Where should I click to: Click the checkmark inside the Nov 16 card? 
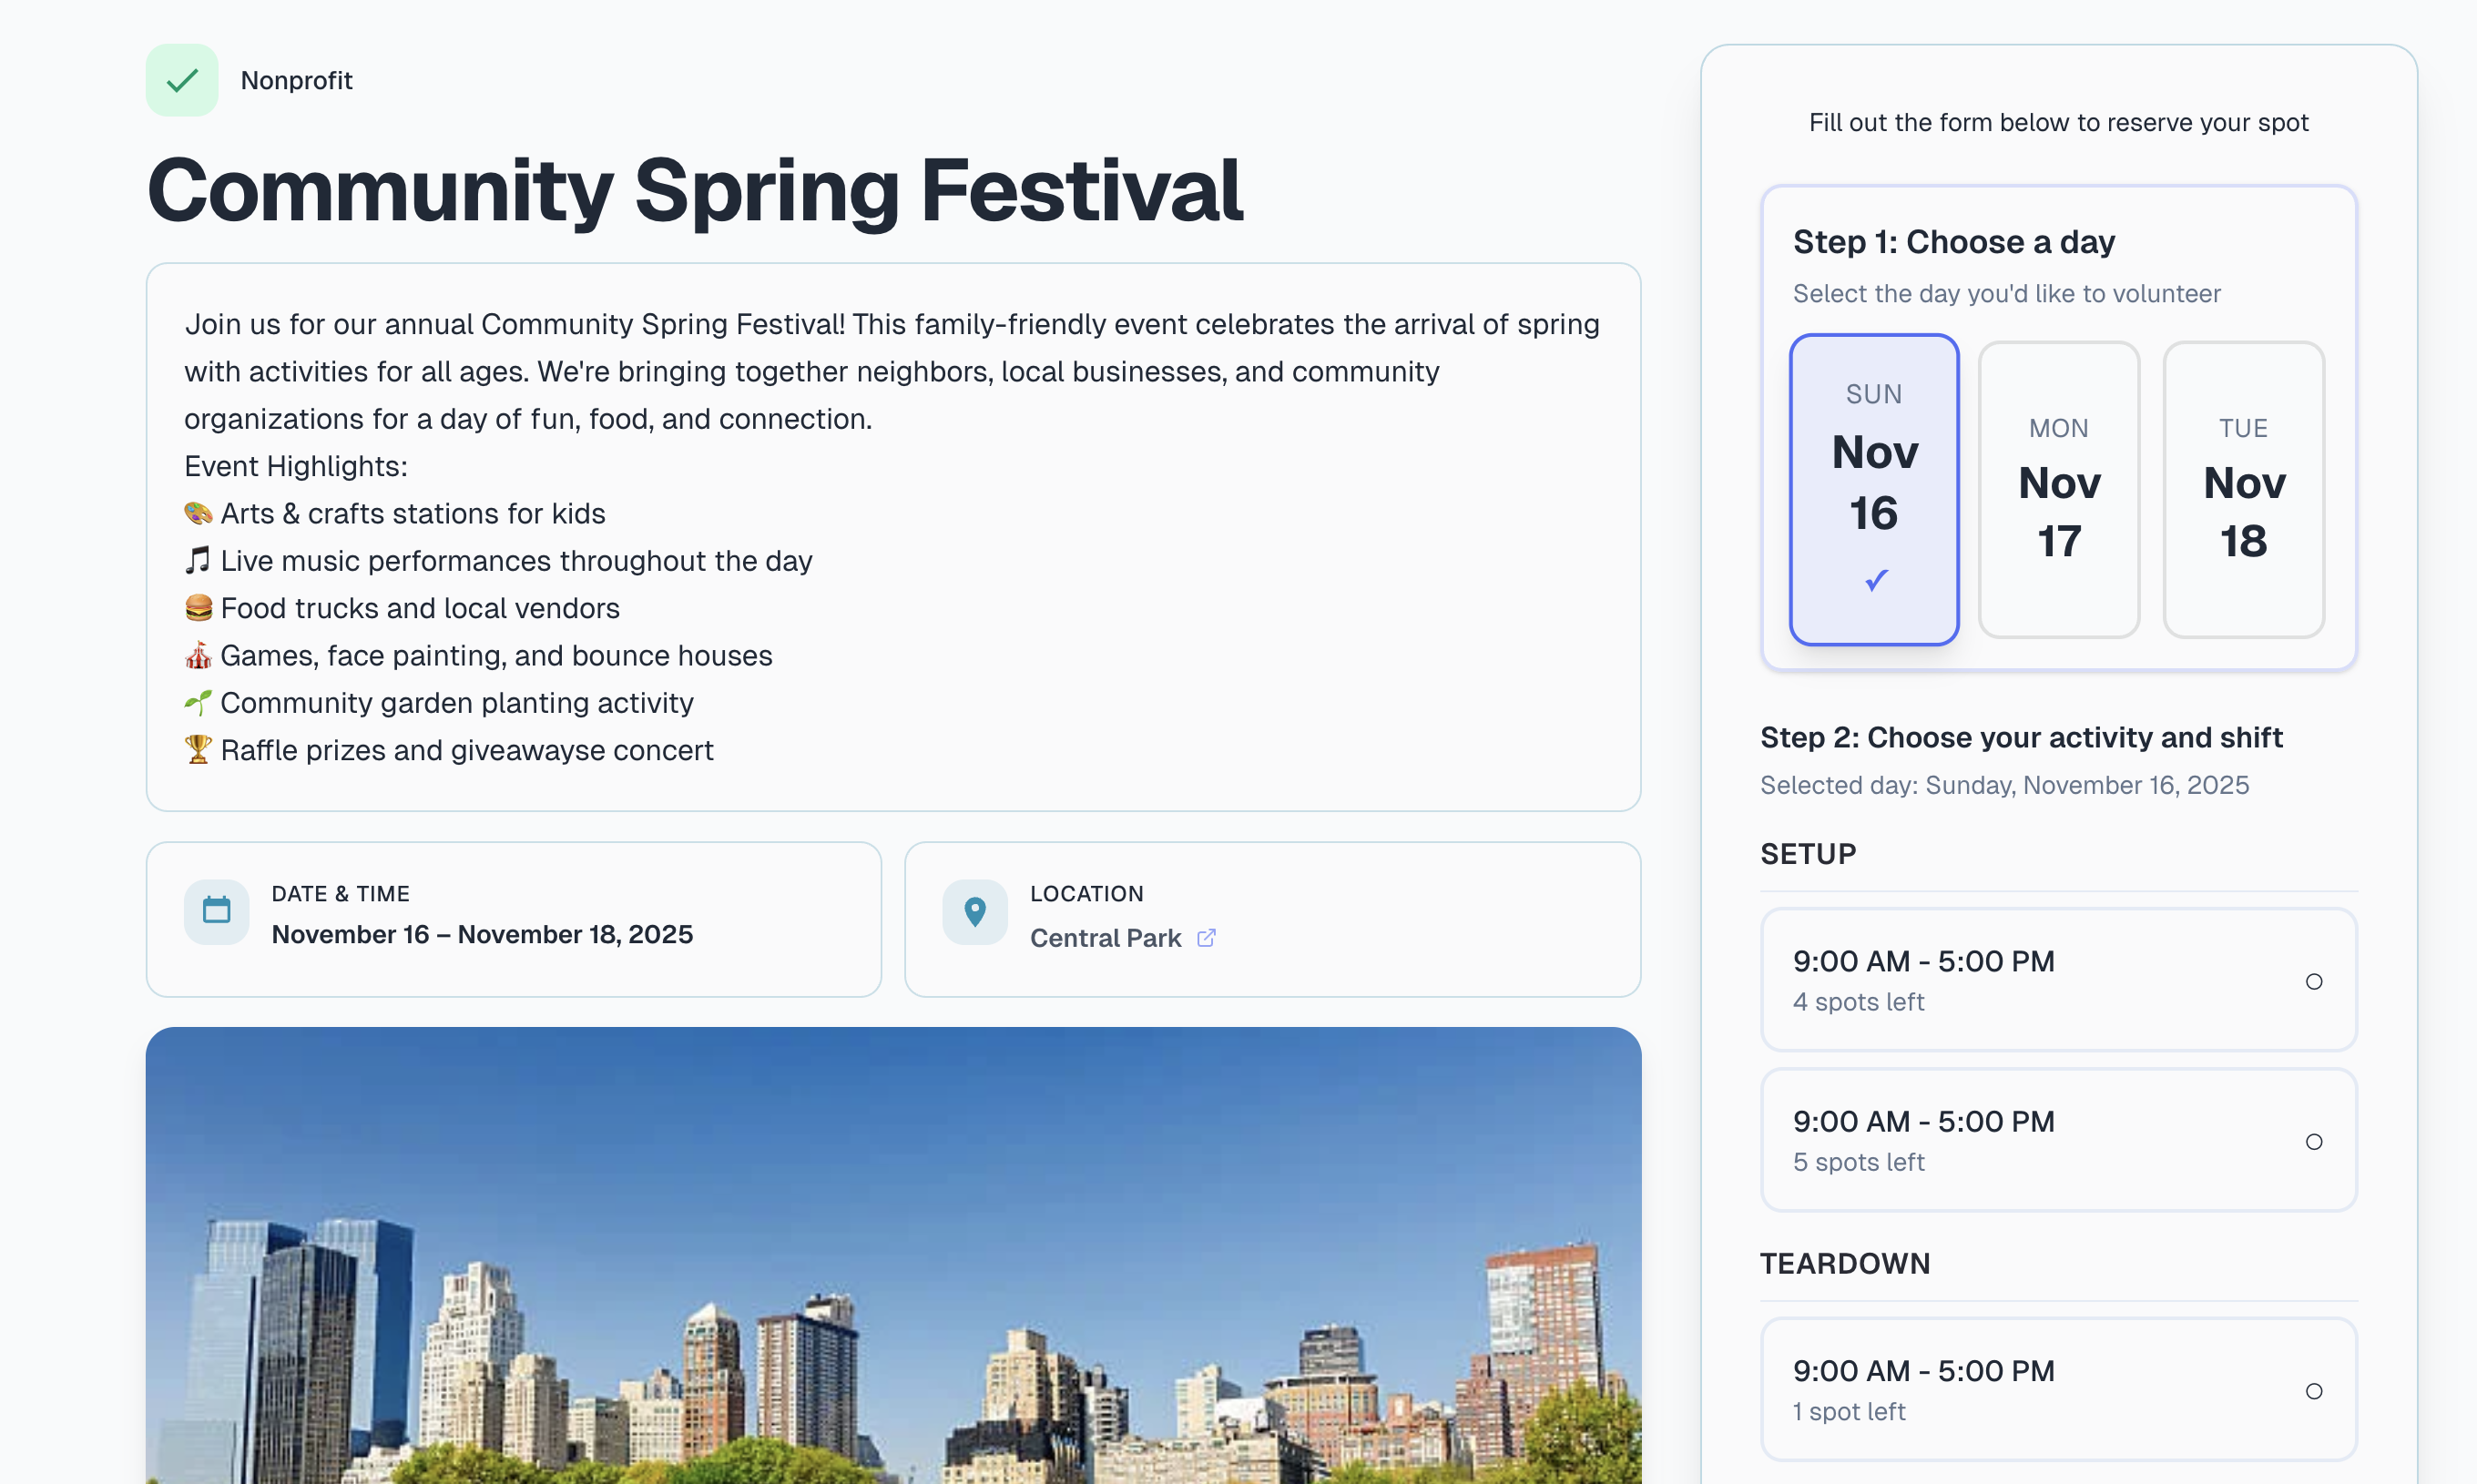1874,579
